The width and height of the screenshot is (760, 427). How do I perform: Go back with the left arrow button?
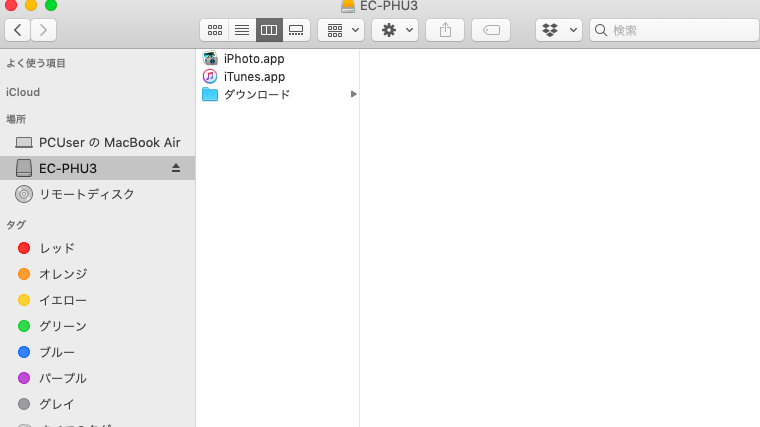(17, 30)
